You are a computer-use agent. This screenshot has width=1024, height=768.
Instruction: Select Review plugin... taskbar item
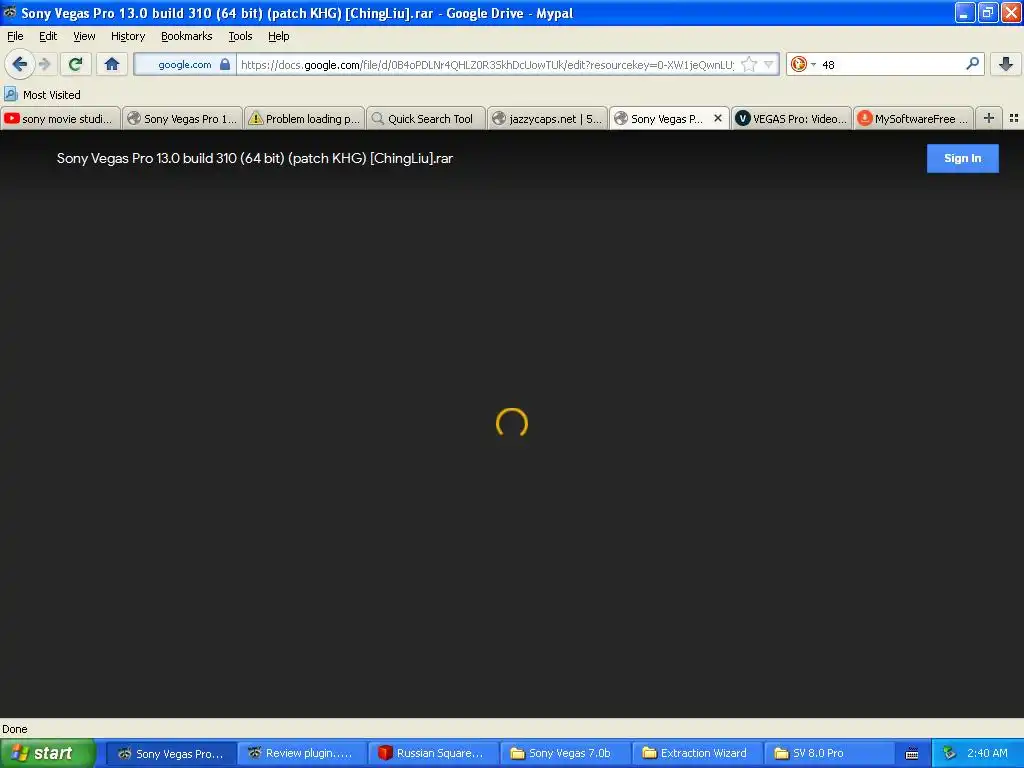[302, 753]
